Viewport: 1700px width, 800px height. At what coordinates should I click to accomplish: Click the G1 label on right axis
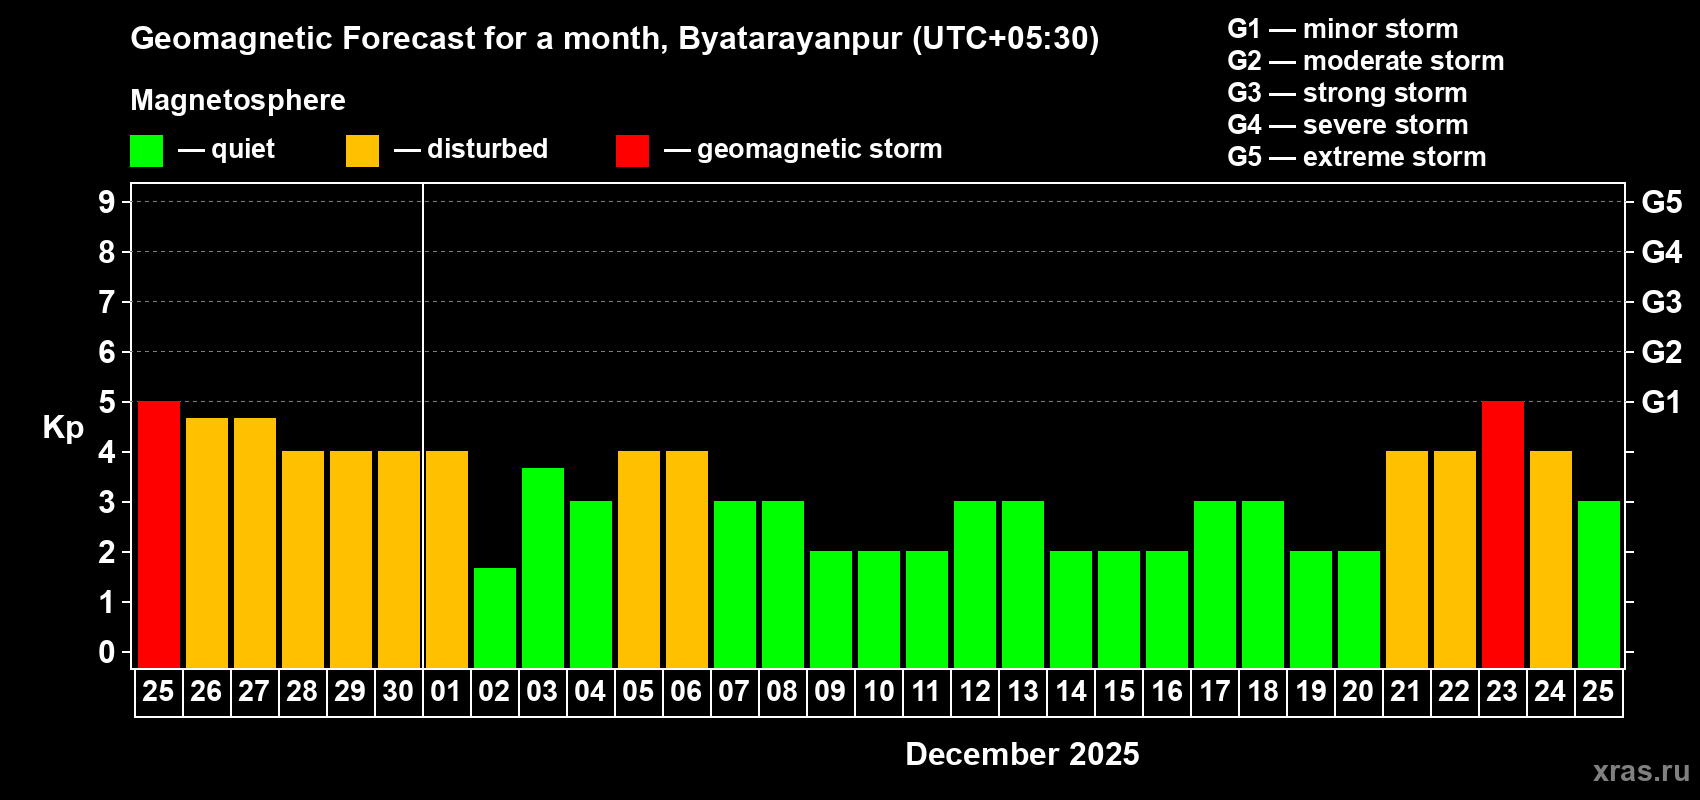(1661, 402)
